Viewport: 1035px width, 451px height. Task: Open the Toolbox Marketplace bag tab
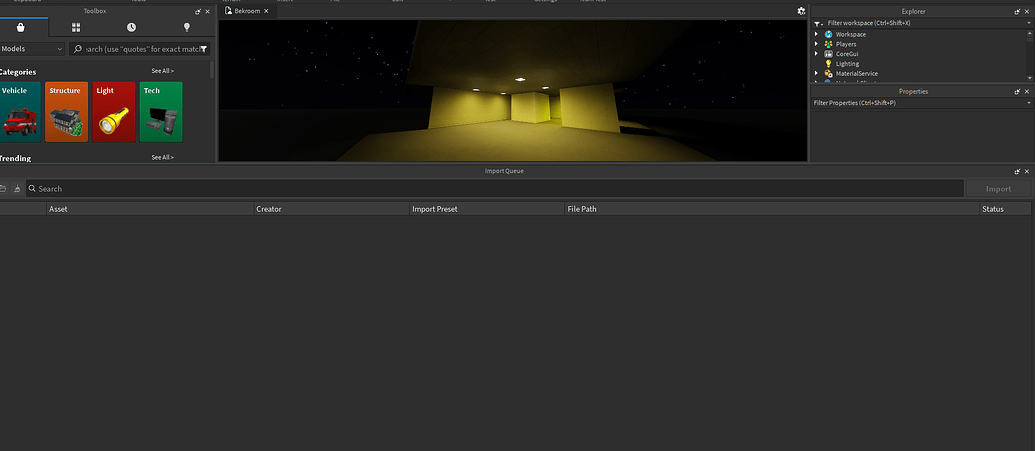coord(20,27)
